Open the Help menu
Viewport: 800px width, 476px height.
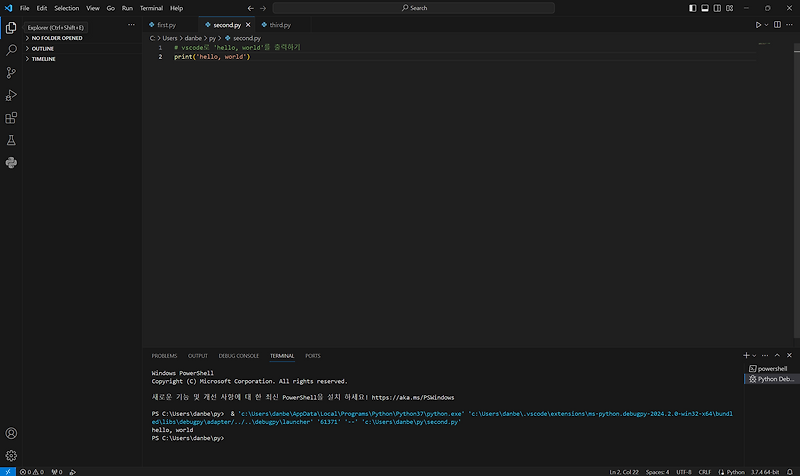pos(177,8)
